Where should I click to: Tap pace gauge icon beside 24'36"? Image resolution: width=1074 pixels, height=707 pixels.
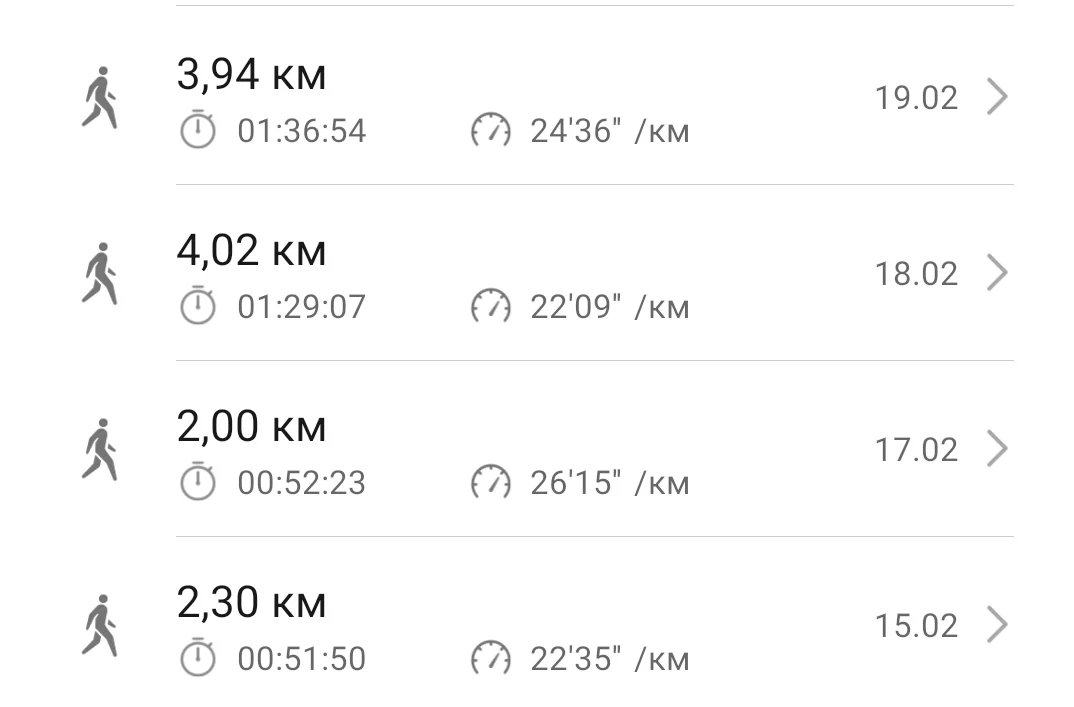[490, 131]
